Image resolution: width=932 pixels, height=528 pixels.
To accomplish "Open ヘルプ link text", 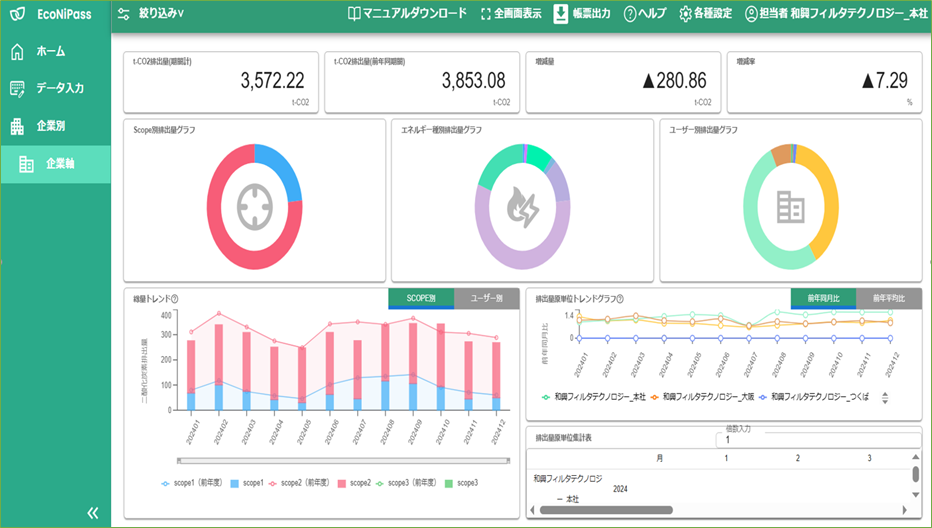I will (652, 13).
